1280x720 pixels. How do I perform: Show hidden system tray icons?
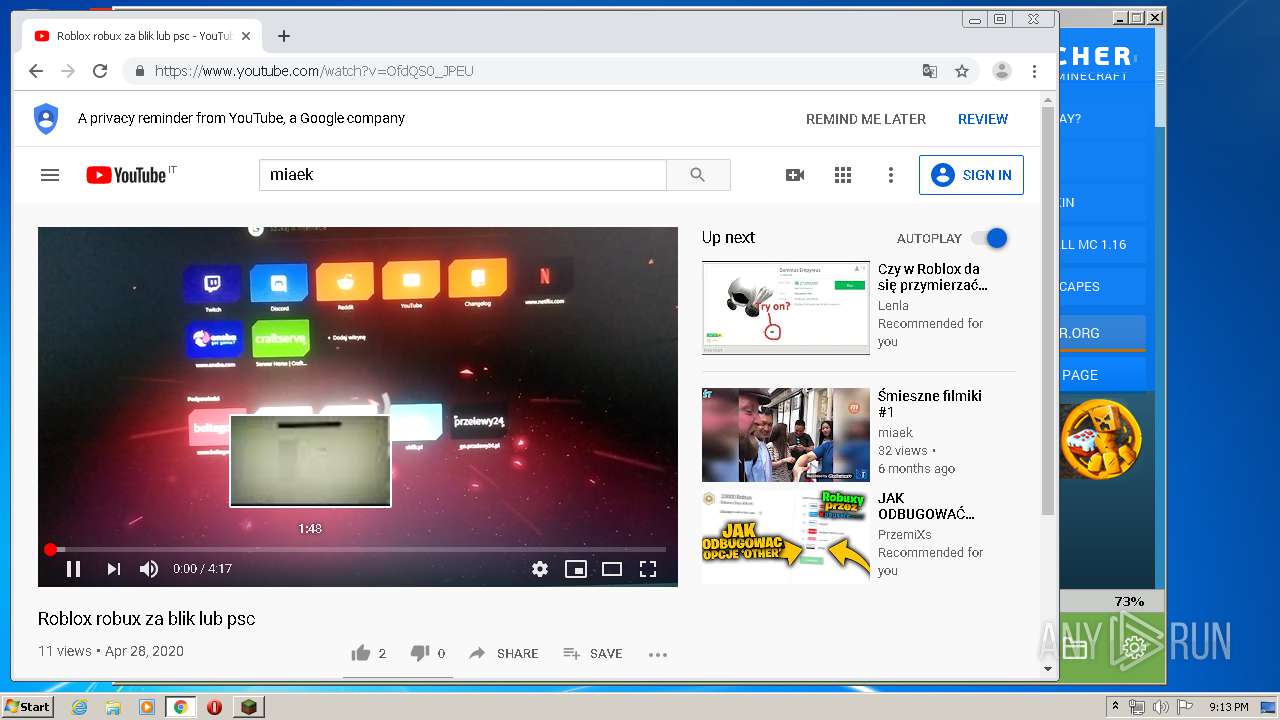click(1115, 707)
